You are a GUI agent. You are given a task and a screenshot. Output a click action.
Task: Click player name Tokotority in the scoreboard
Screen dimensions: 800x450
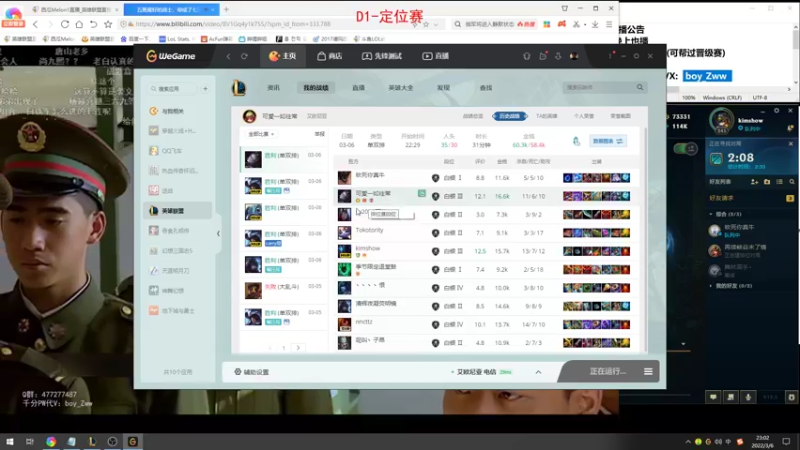pyautogui.click(x=369, y=230)
